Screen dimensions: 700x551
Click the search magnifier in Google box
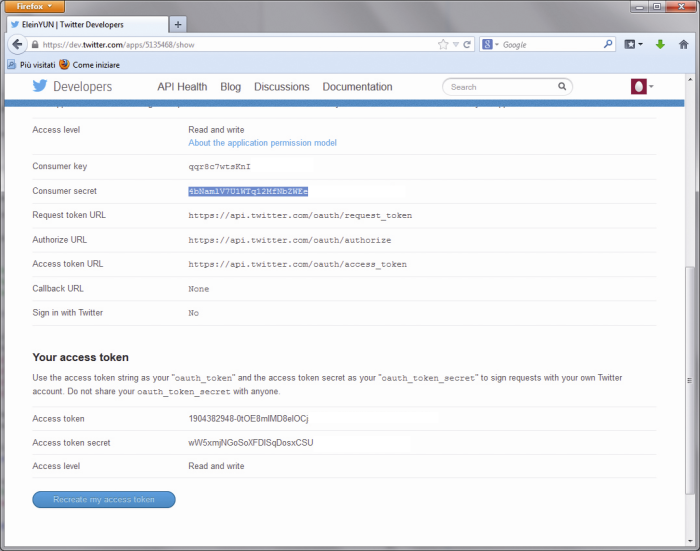(608, 45)
